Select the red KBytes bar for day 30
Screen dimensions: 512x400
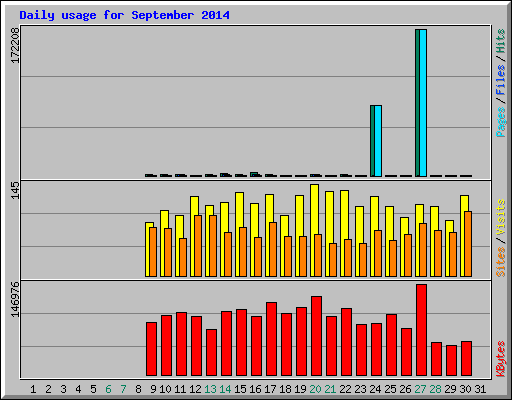tap(466, 359)
